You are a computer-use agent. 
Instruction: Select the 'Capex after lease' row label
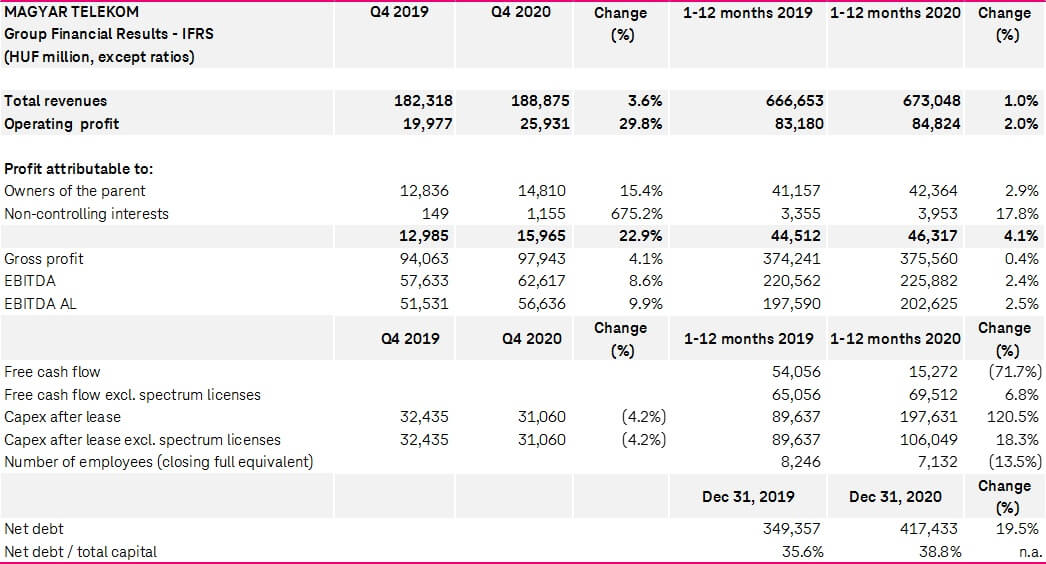[x=62, y=417]
